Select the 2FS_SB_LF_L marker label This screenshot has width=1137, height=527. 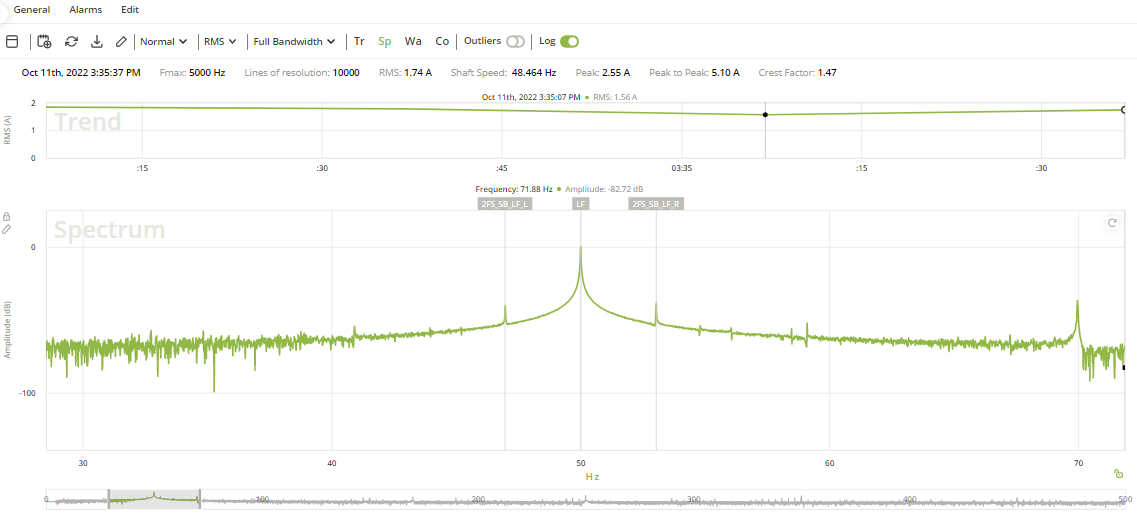tap(505, 204)
